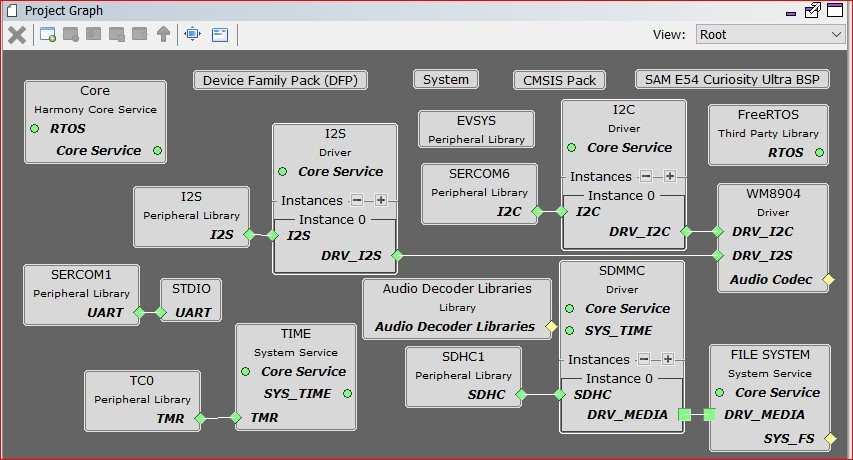Click the plus button on SDMMC Driver Instances
This screenshot has width=853, height=460.
tap(668, 359)
